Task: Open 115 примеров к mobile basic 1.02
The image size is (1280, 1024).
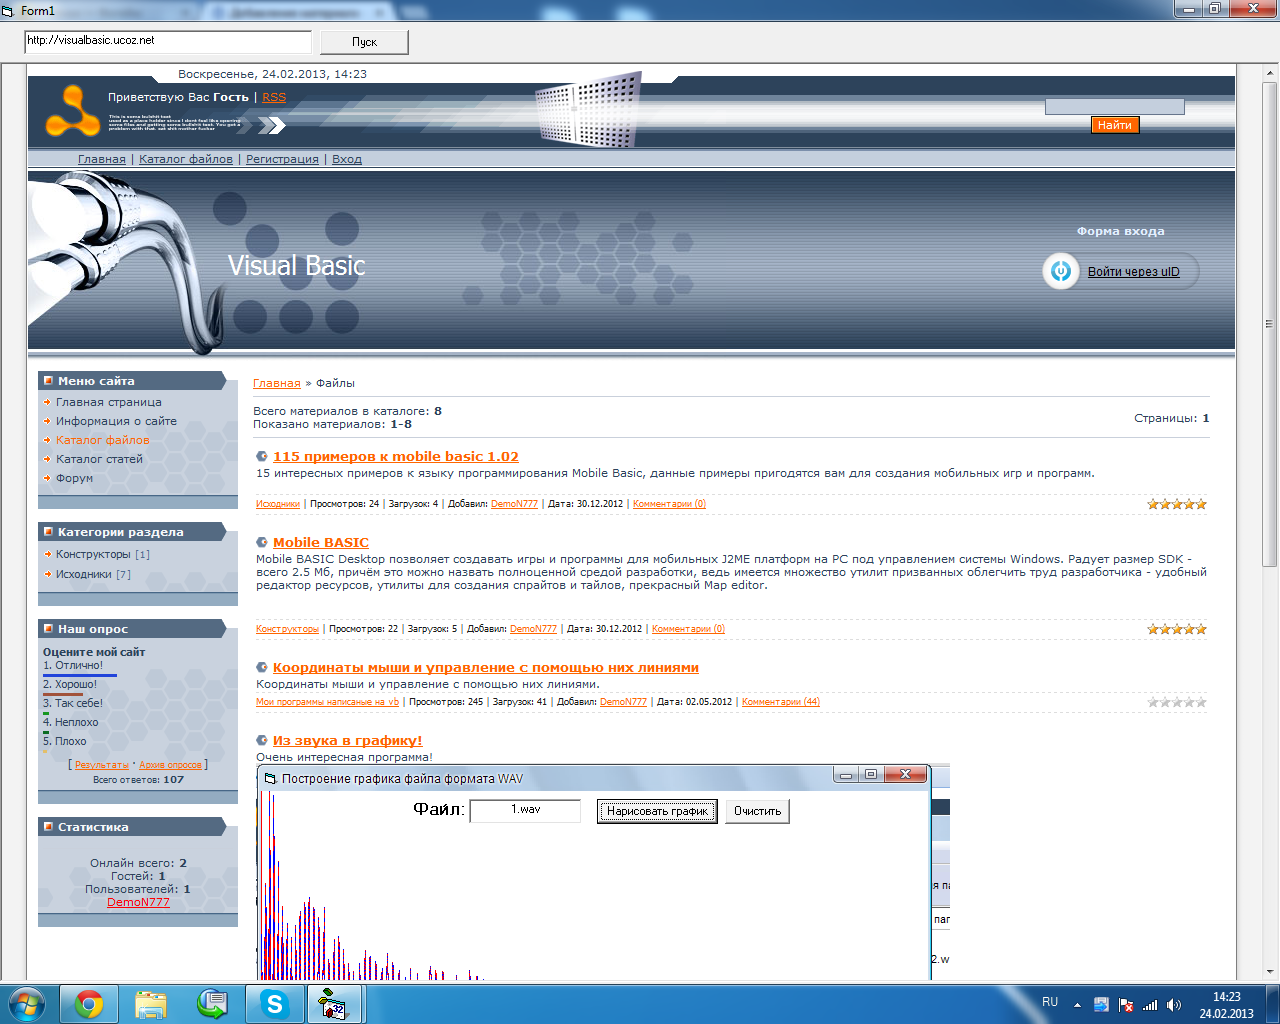Action: tap(396, 456)
